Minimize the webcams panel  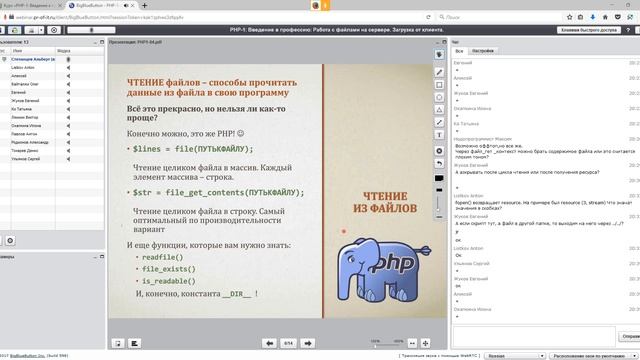coord(95,257)
